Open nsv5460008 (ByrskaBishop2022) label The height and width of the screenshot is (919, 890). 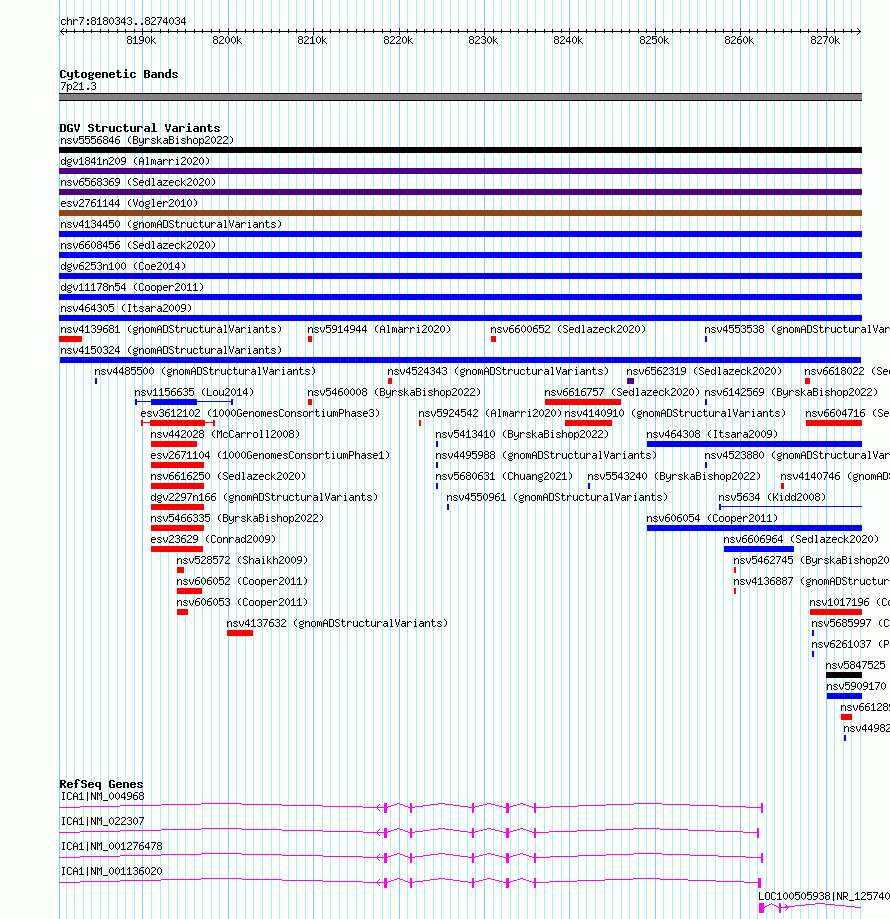(394, 393)
